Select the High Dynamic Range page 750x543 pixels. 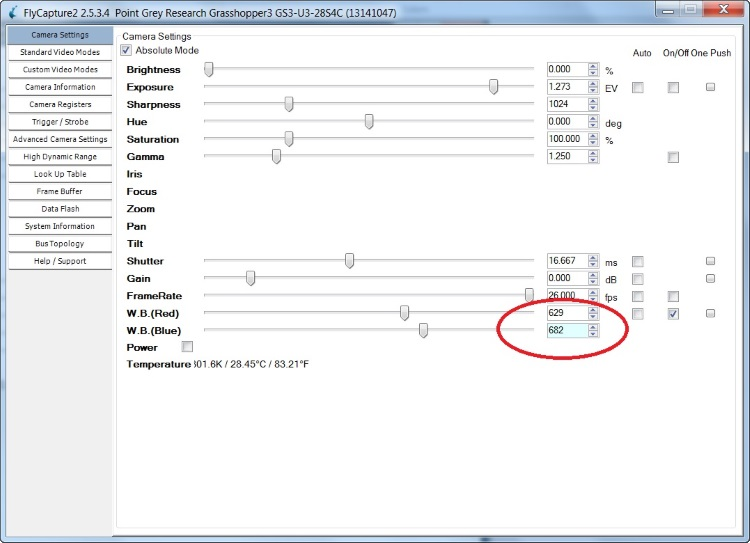[x=60, y=156]
